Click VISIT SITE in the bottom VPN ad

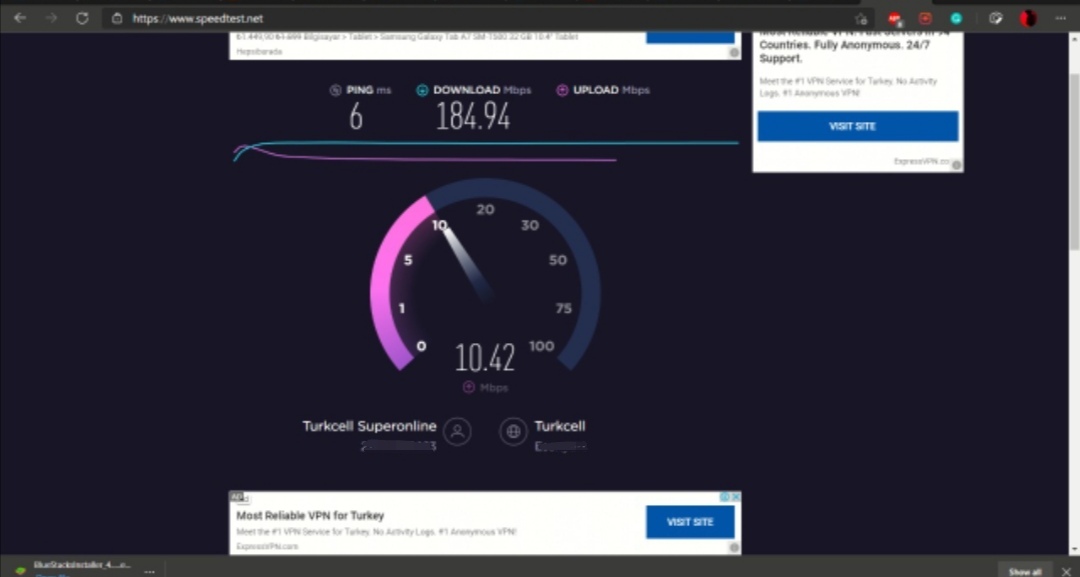click(690, 522)
